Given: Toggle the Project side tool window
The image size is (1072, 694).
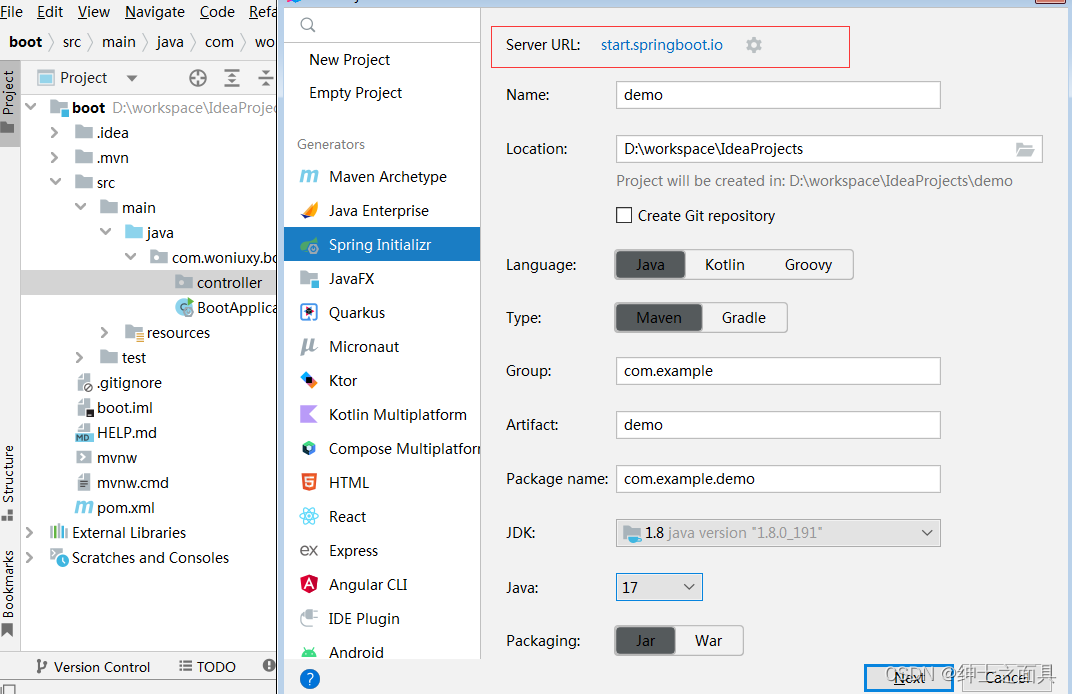Looking at the screenshot, I should [8, 101].
